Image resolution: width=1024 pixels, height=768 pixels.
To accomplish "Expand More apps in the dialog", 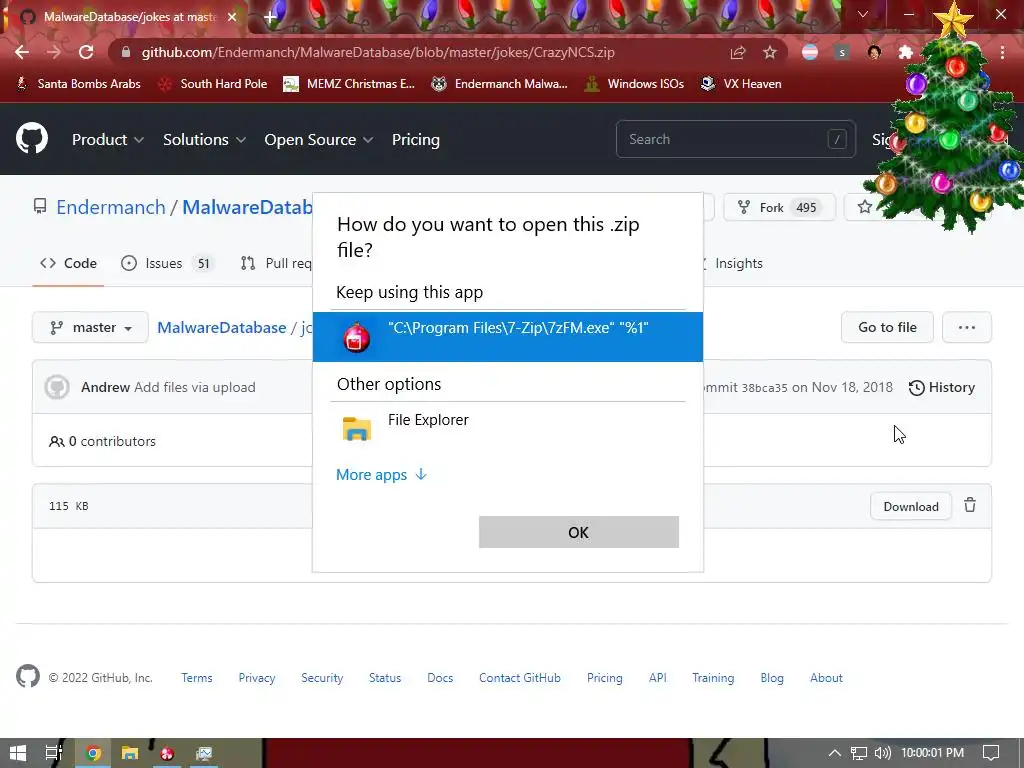I will click(381, 475).
